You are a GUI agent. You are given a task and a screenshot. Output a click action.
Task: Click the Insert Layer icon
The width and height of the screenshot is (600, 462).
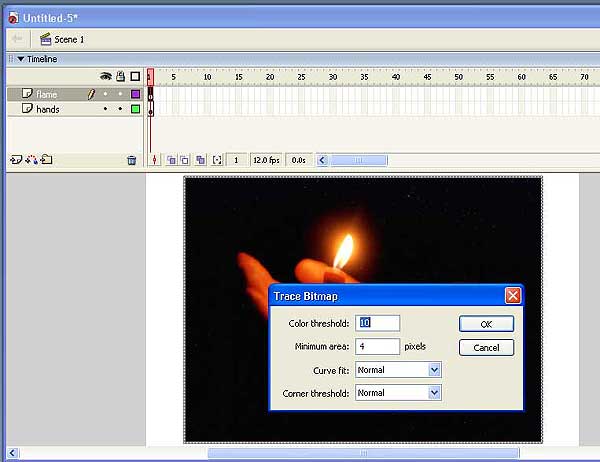click(15, 160)
